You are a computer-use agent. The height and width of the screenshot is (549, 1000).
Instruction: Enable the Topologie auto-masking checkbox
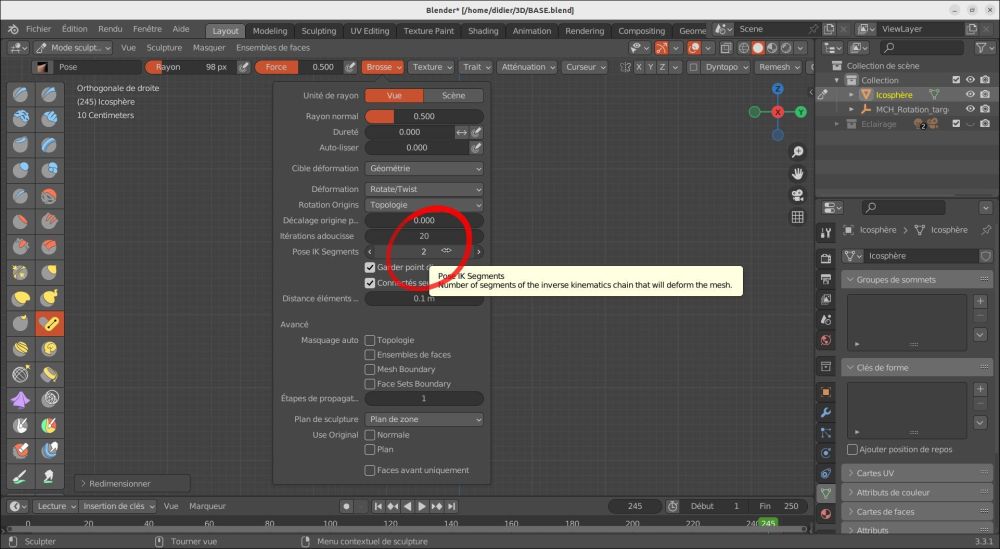[370, 340]
